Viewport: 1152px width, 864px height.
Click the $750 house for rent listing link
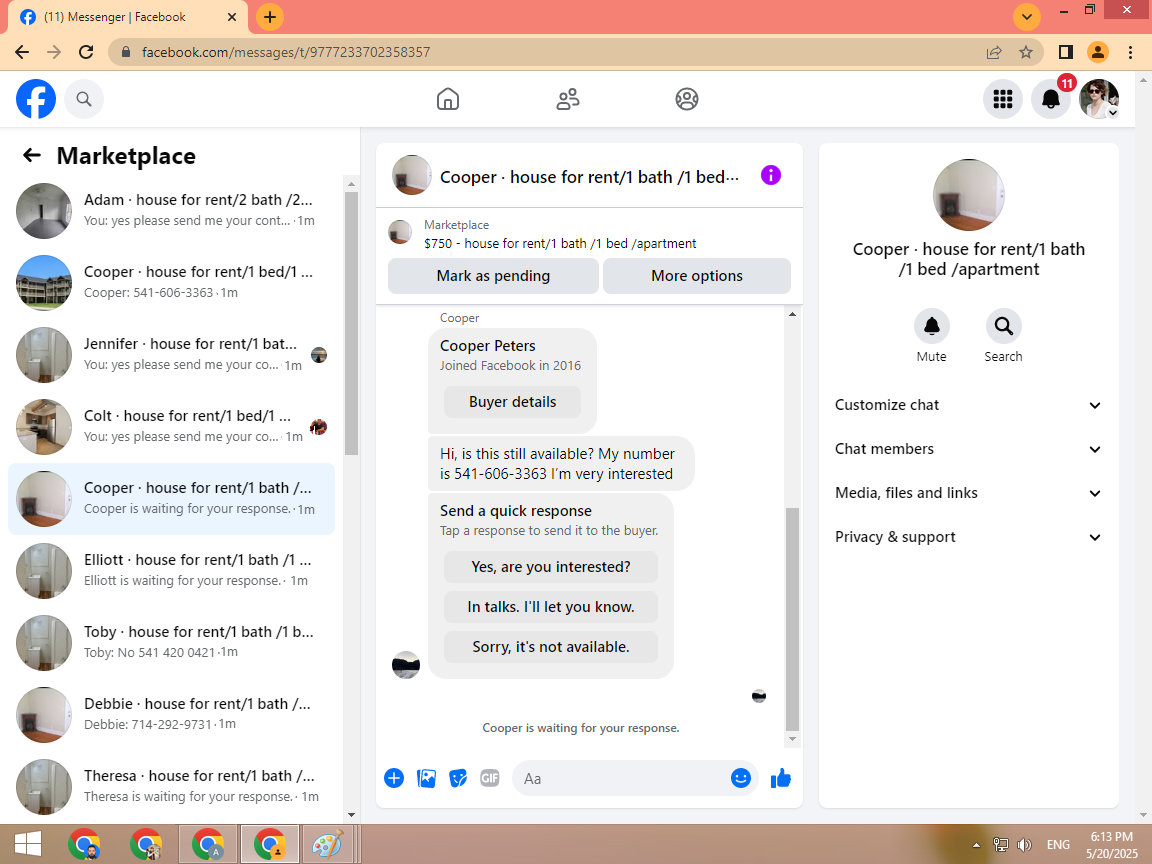point(560,243)
